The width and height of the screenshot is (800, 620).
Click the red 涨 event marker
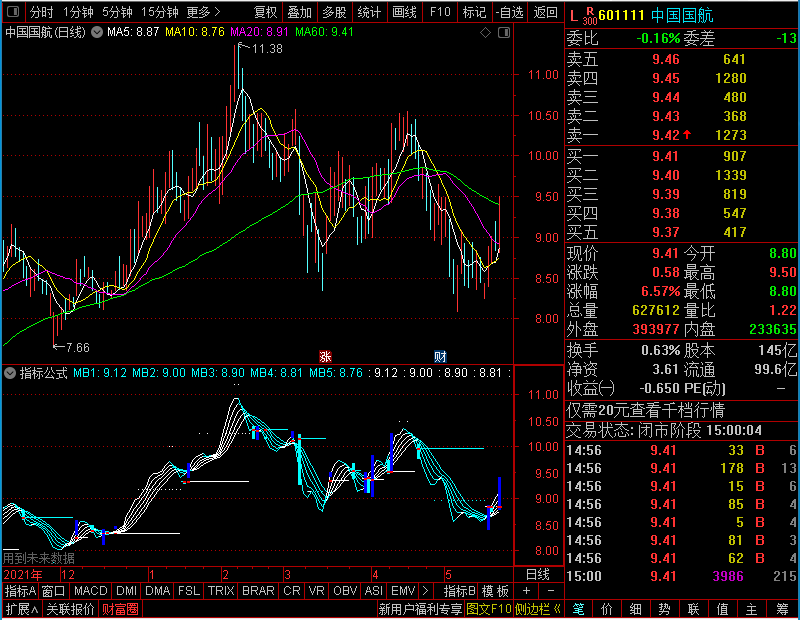pos(325,357)
